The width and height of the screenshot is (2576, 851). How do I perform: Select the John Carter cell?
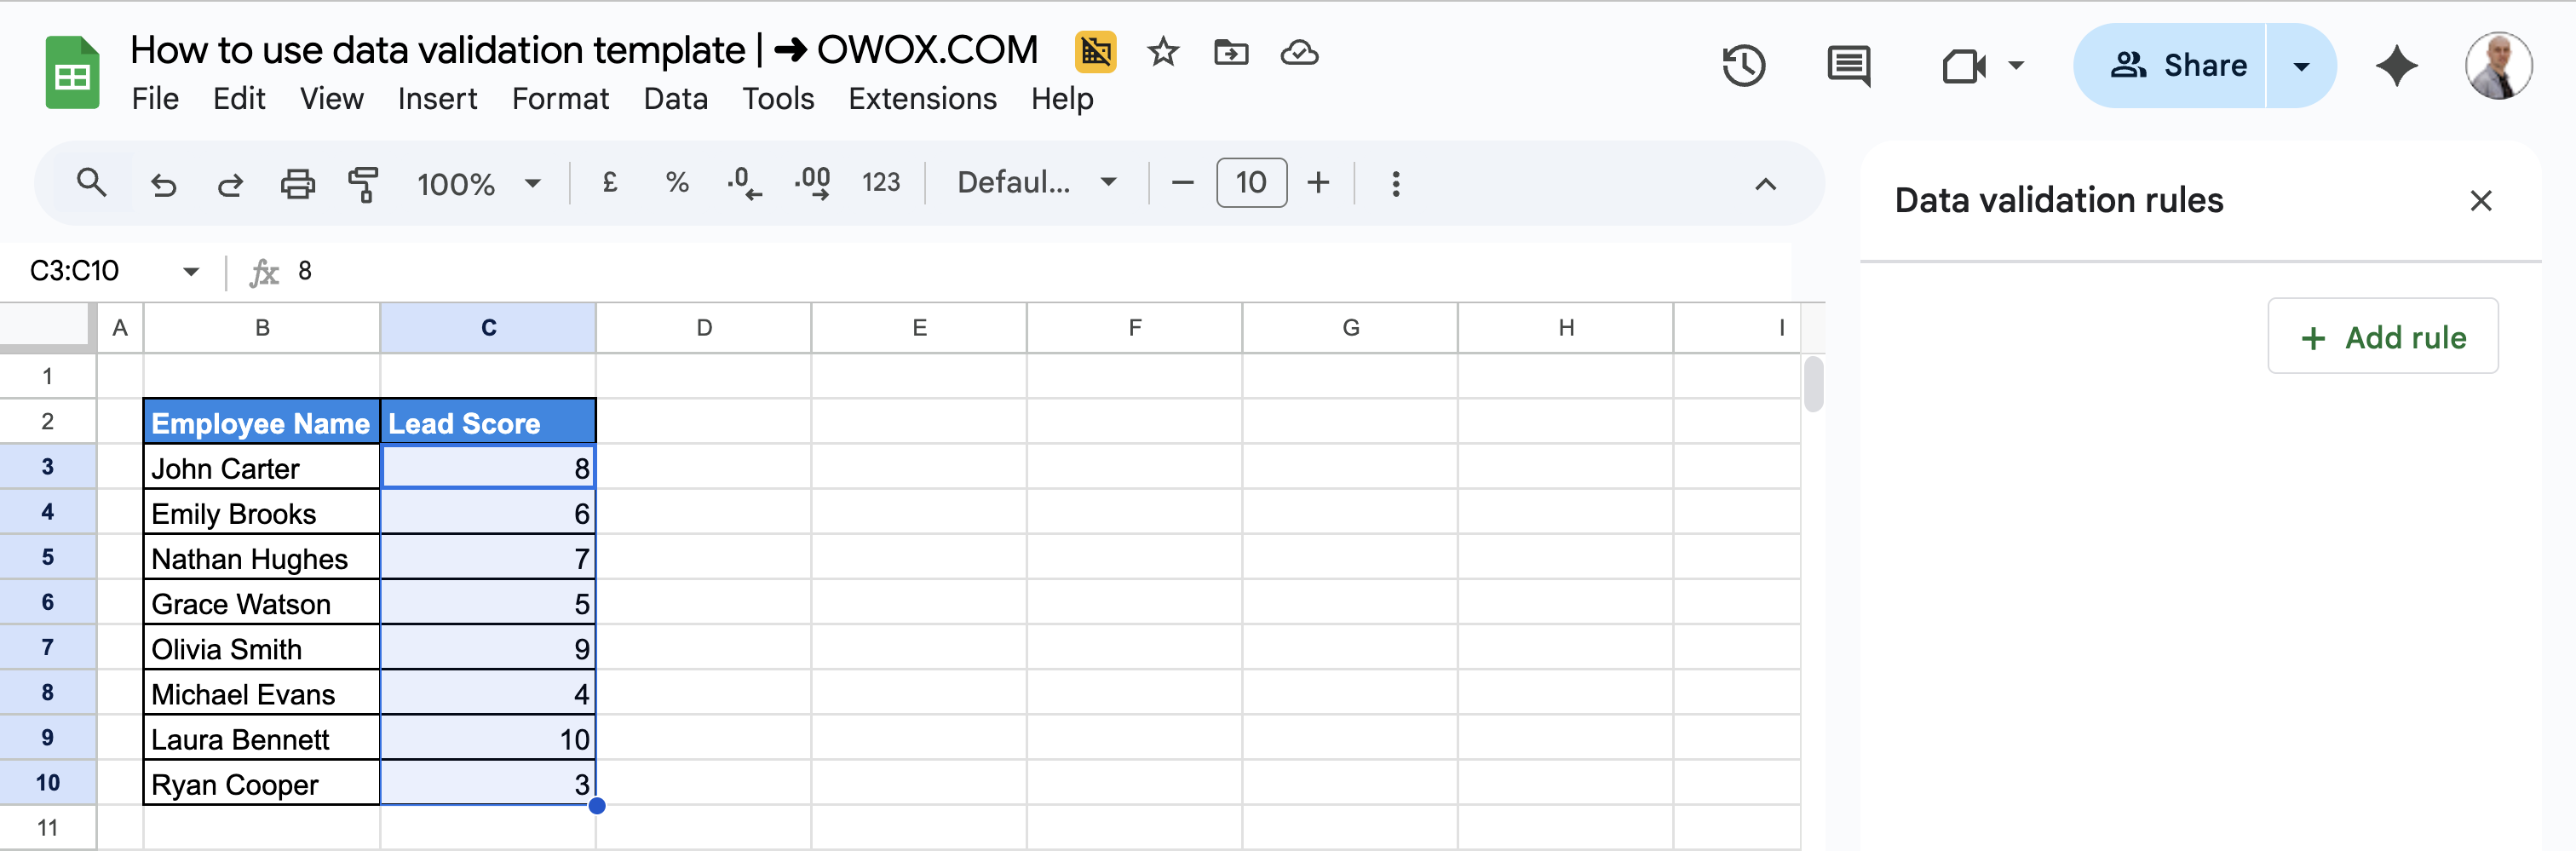262,467
